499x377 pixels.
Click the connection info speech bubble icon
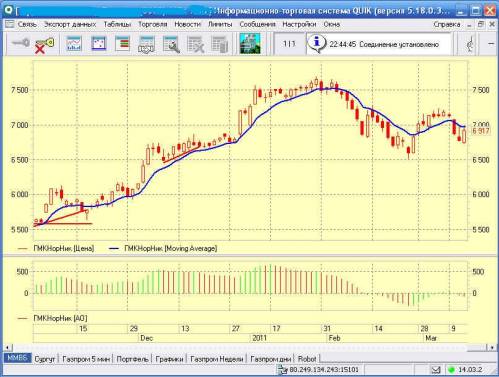point(316,44)
